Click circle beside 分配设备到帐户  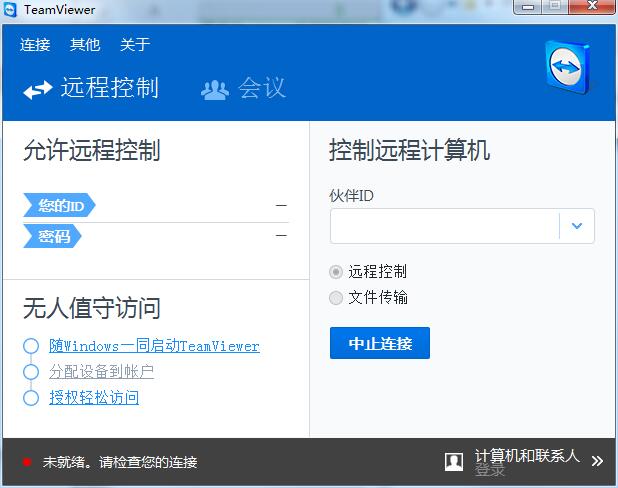tap(31, 372)
